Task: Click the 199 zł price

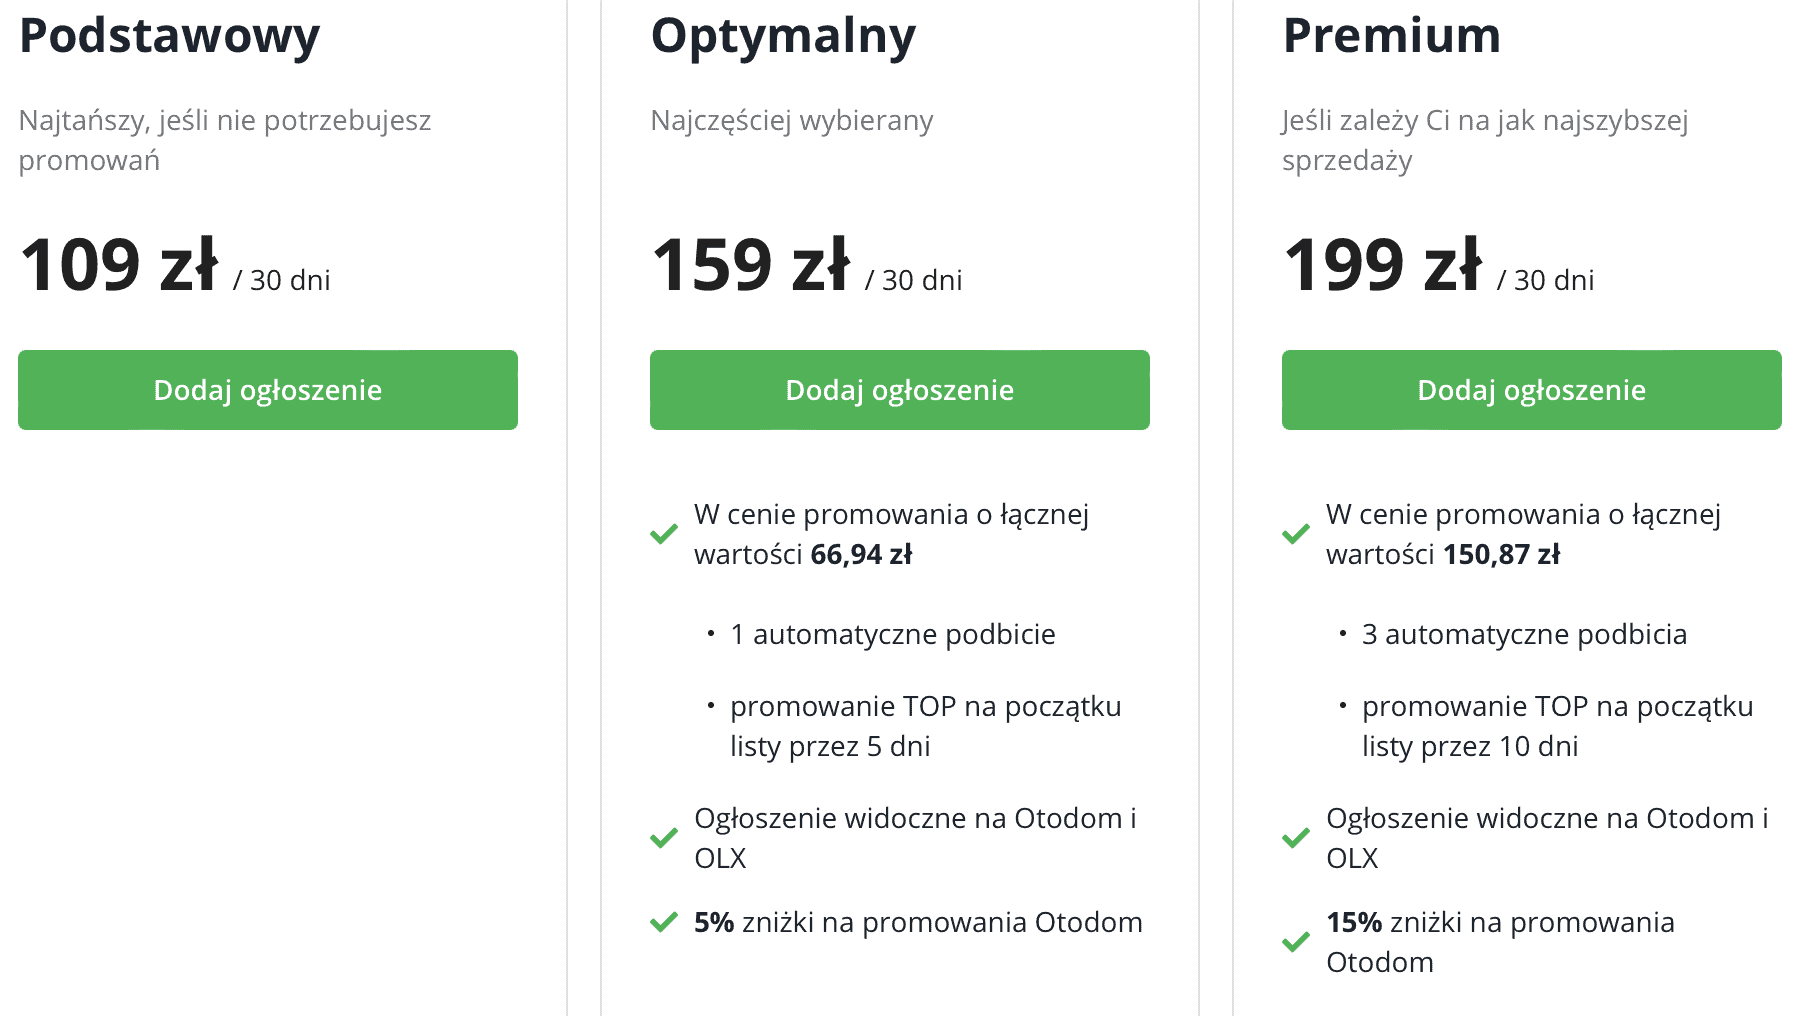Action: 1383,266
